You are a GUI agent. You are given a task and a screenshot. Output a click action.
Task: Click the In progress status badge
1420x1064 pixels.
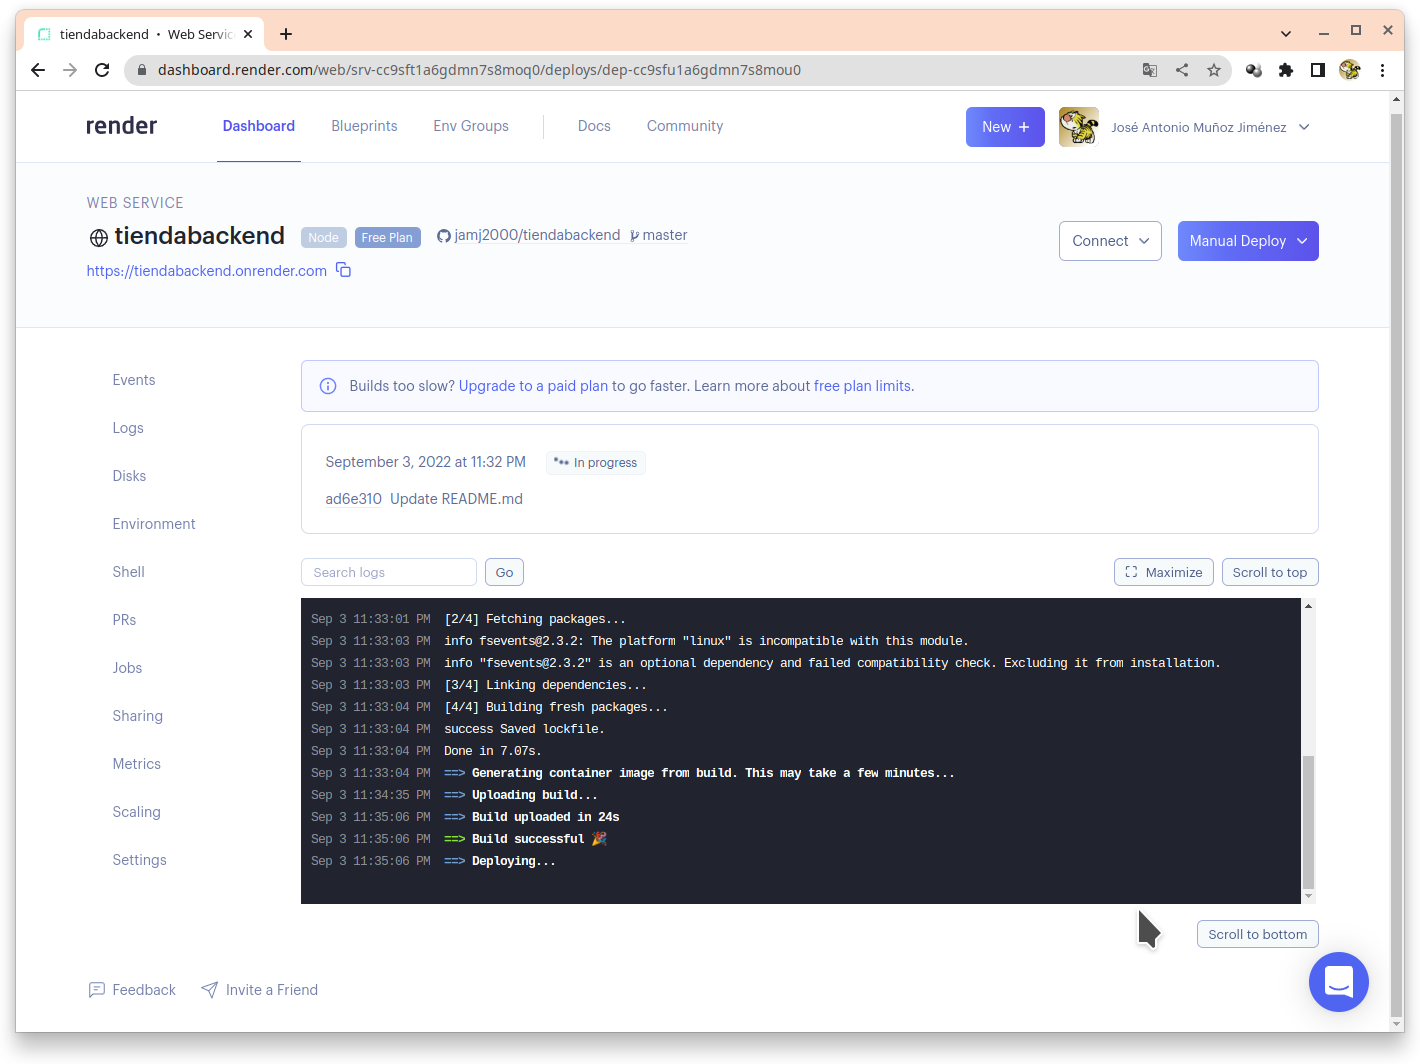click(x=596, y=462)
